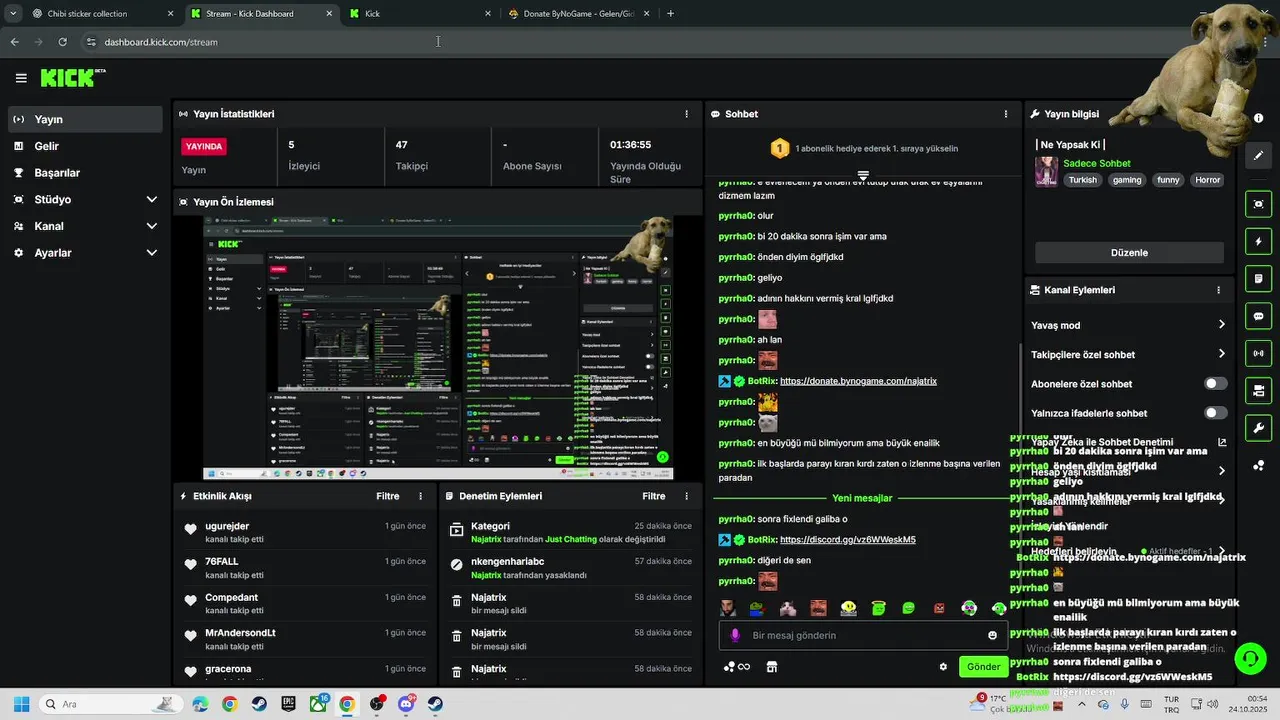1280x720 pixels.
Task: Open the discord.gg/vz6WWeskM5 link
Action: (848, 540)
